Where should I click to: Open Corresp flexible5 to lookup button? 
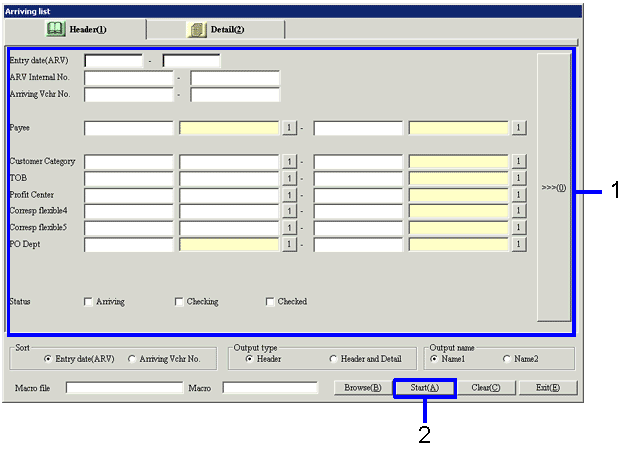pos(519,228)
